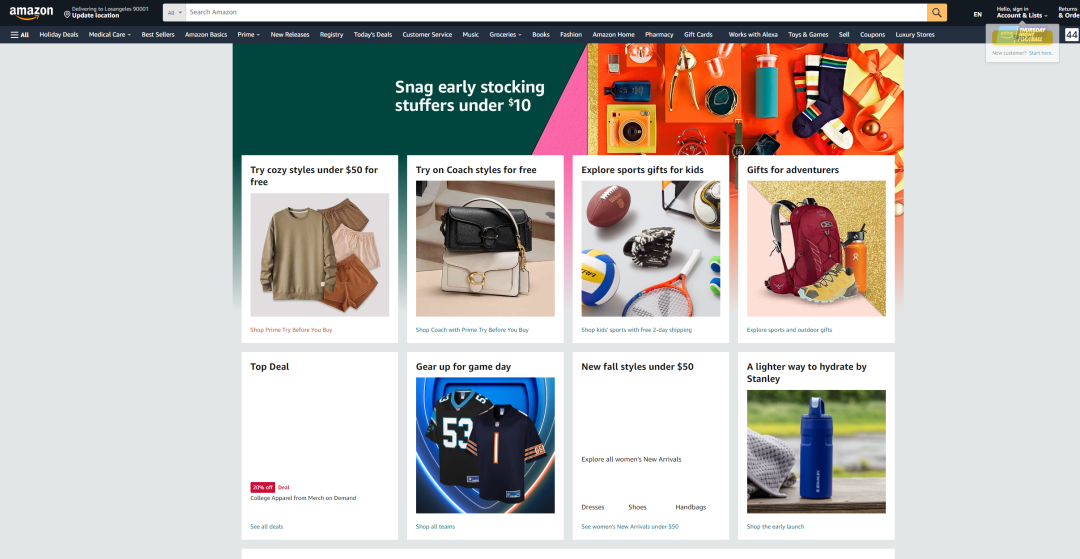Click Shop kids' sports with free 2-day shipping

tap(636, 330)
